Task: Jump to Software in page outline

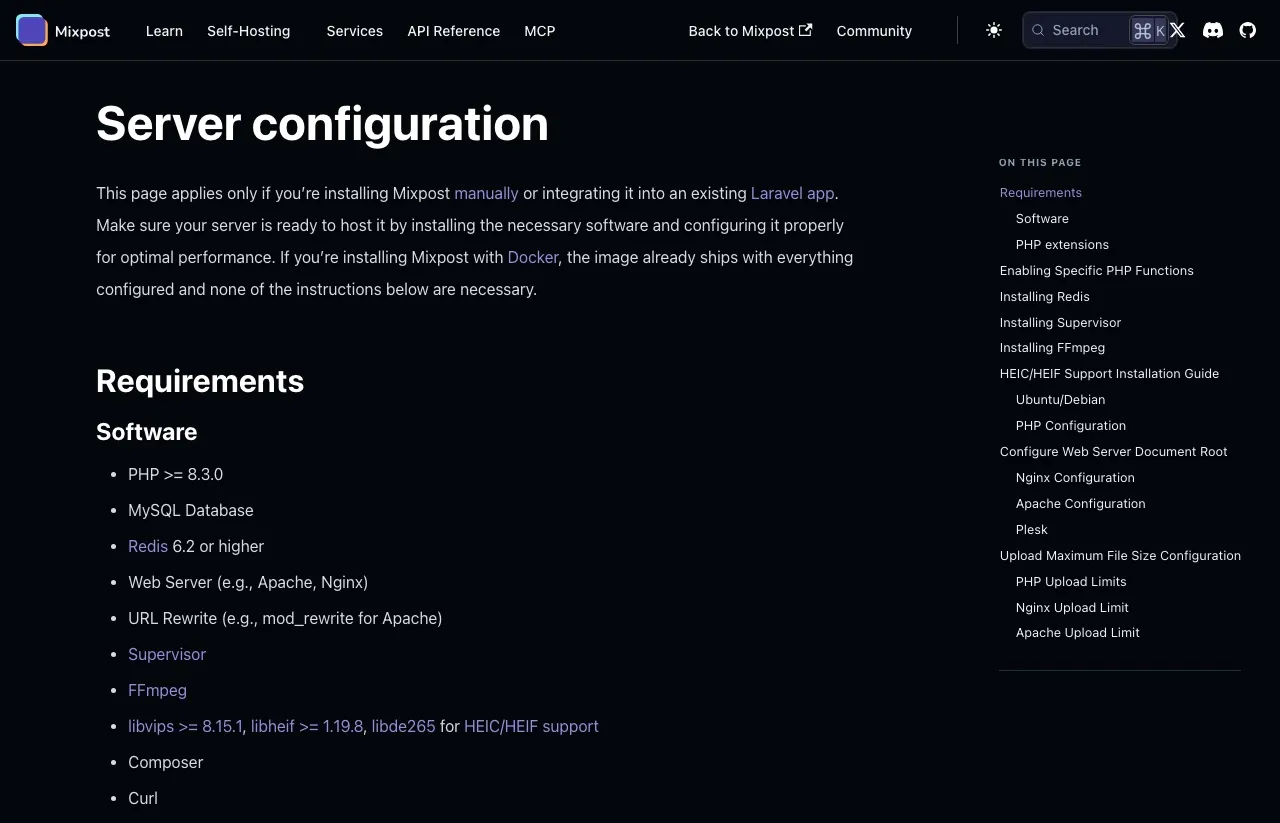Action: coord(1042,219)
